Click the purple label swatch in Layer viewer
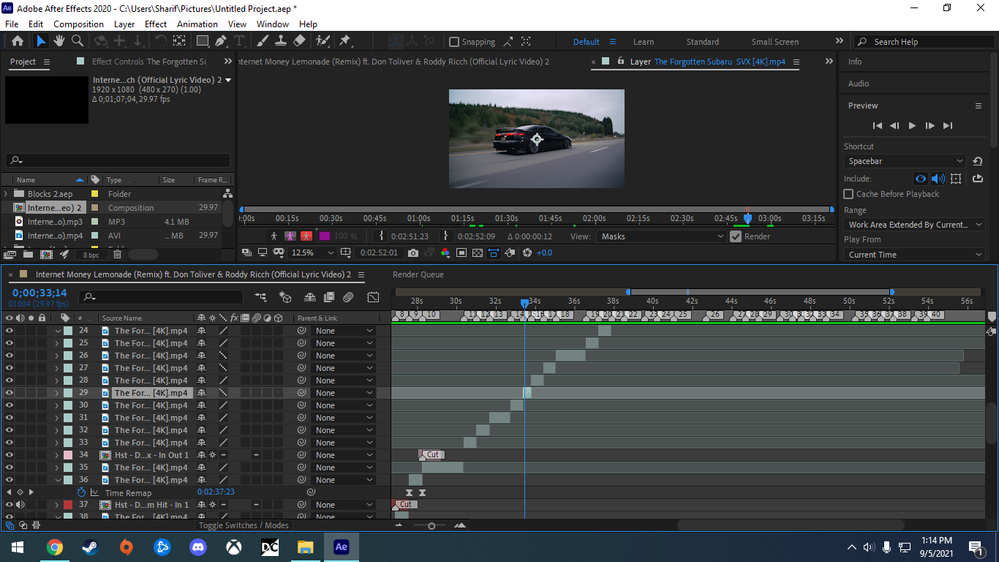Image resolution: width=999 pixels, height=562 pixels. tap(324, 236)
